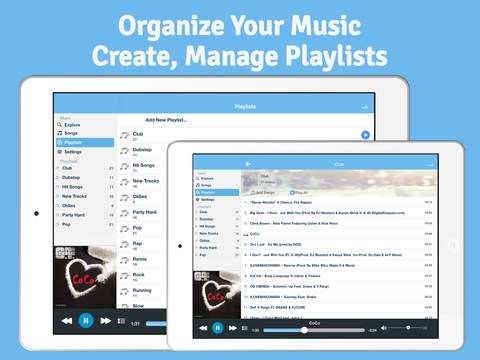Tap Add New Playlist…
480x360 pixels.
pyautogui.click(x=166, y=120)
